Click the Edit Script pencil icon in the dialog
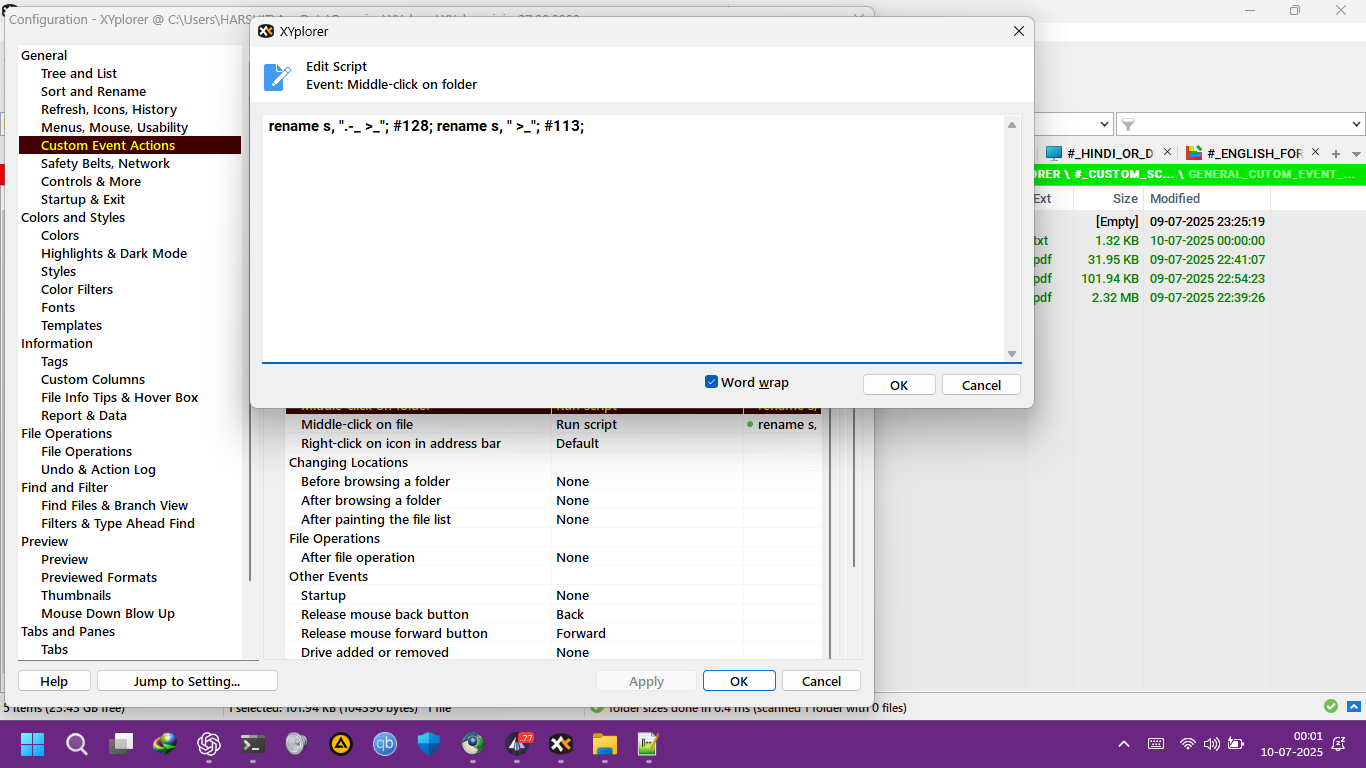The width and height of the screenshot is (1366, 768). [277, 75]
